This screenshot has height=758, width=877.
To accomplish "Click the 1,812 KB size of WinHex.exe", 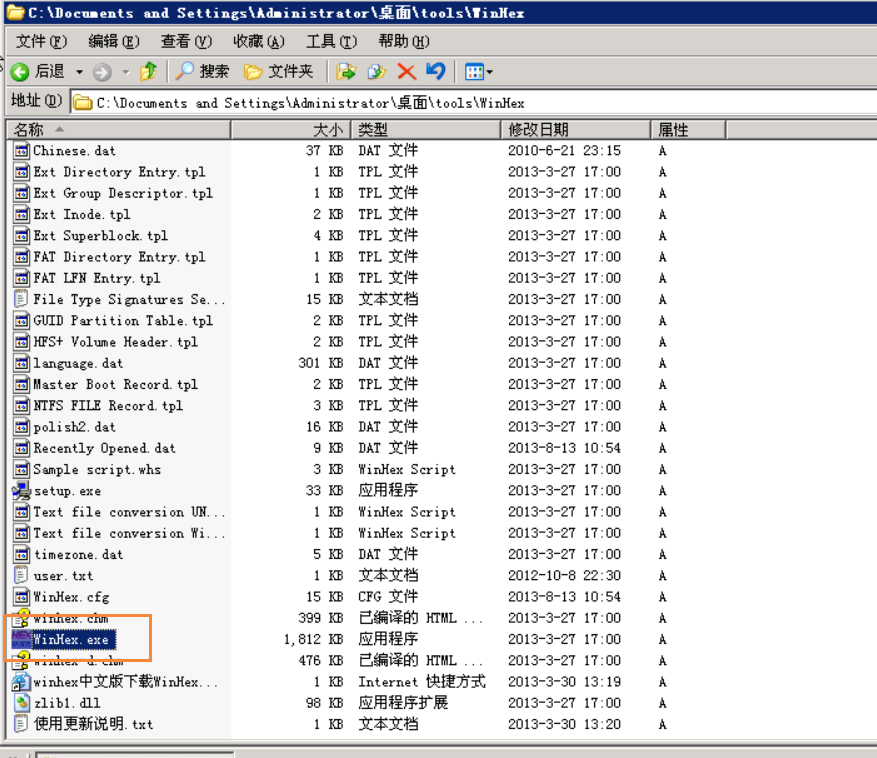I will click(313, 639).
